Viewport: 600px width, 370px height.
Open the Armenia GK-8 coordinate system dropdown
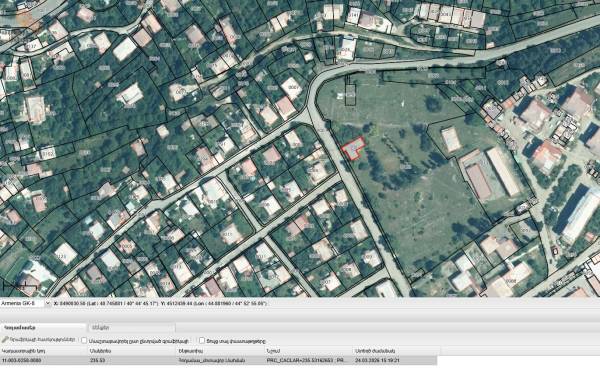pyautogui.click(x=26, y=303)
